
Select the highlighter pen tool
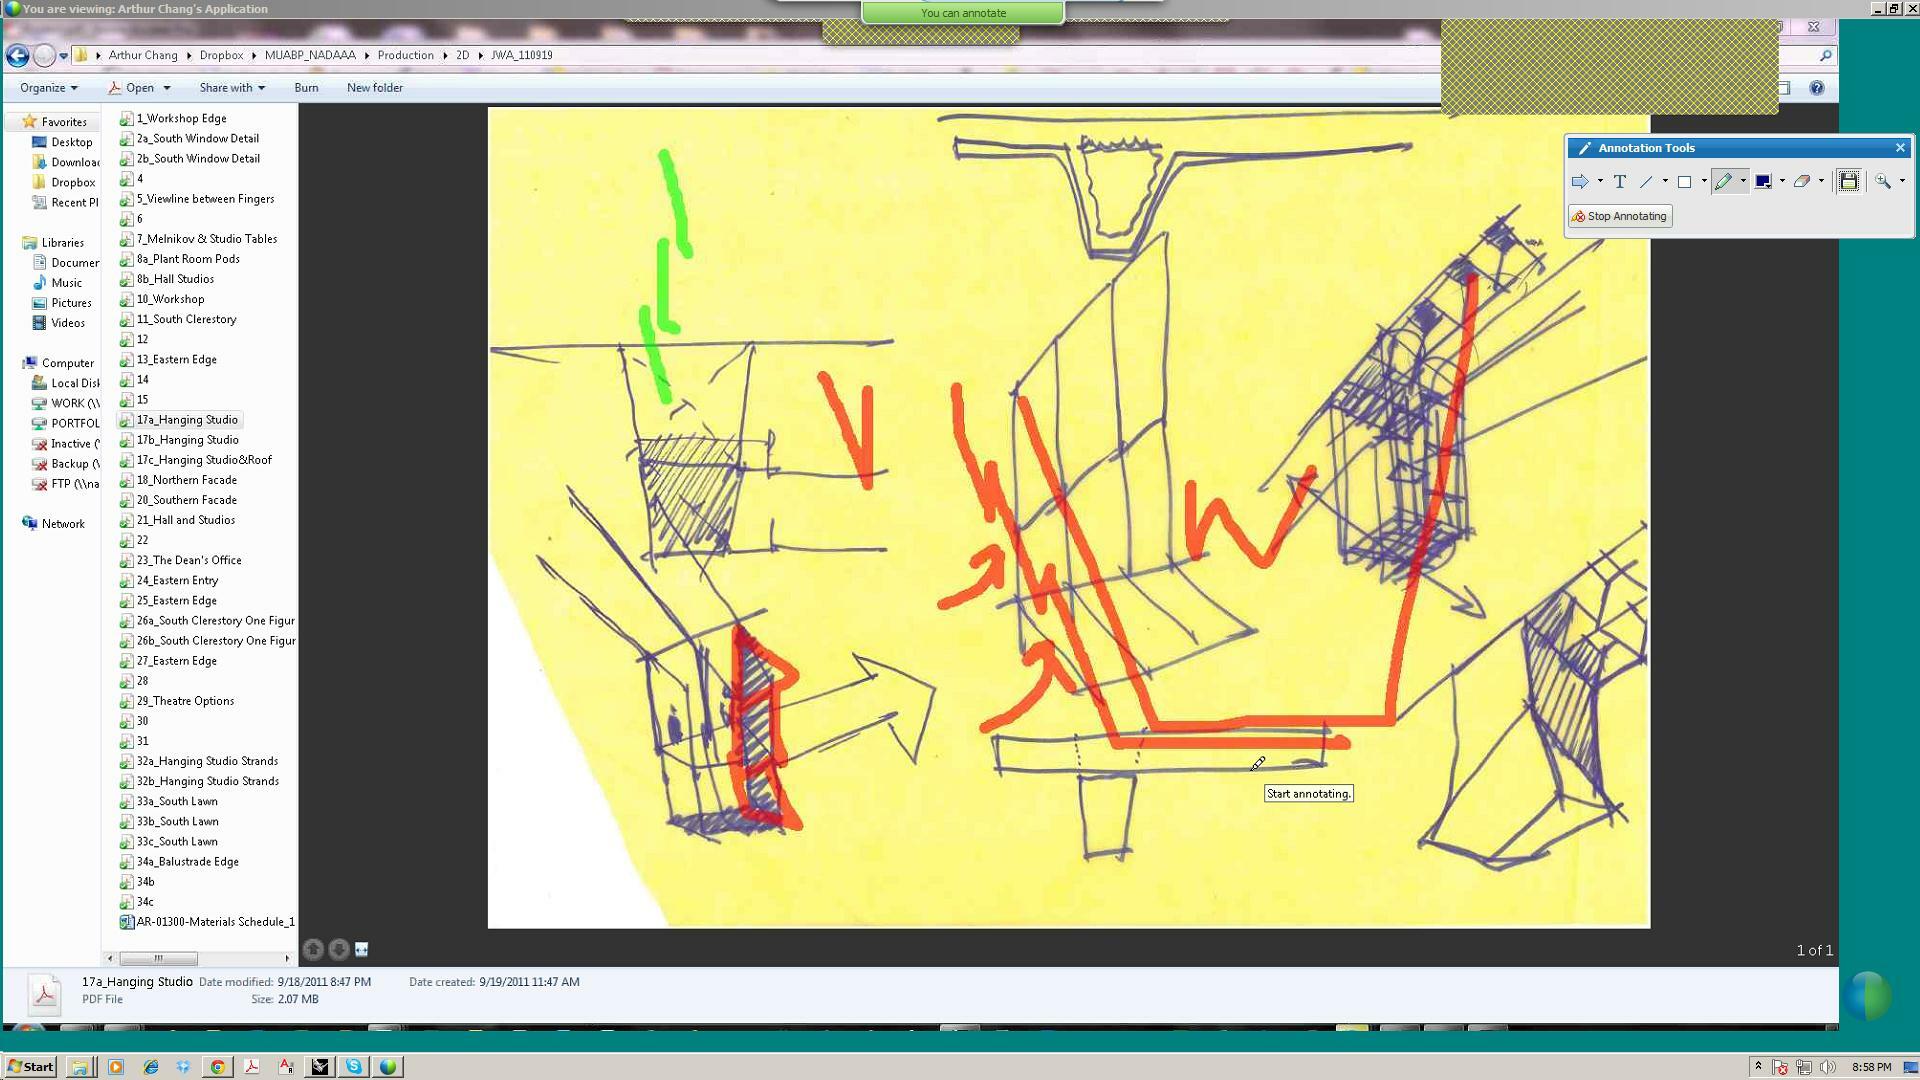click(x=1723, y=181)
